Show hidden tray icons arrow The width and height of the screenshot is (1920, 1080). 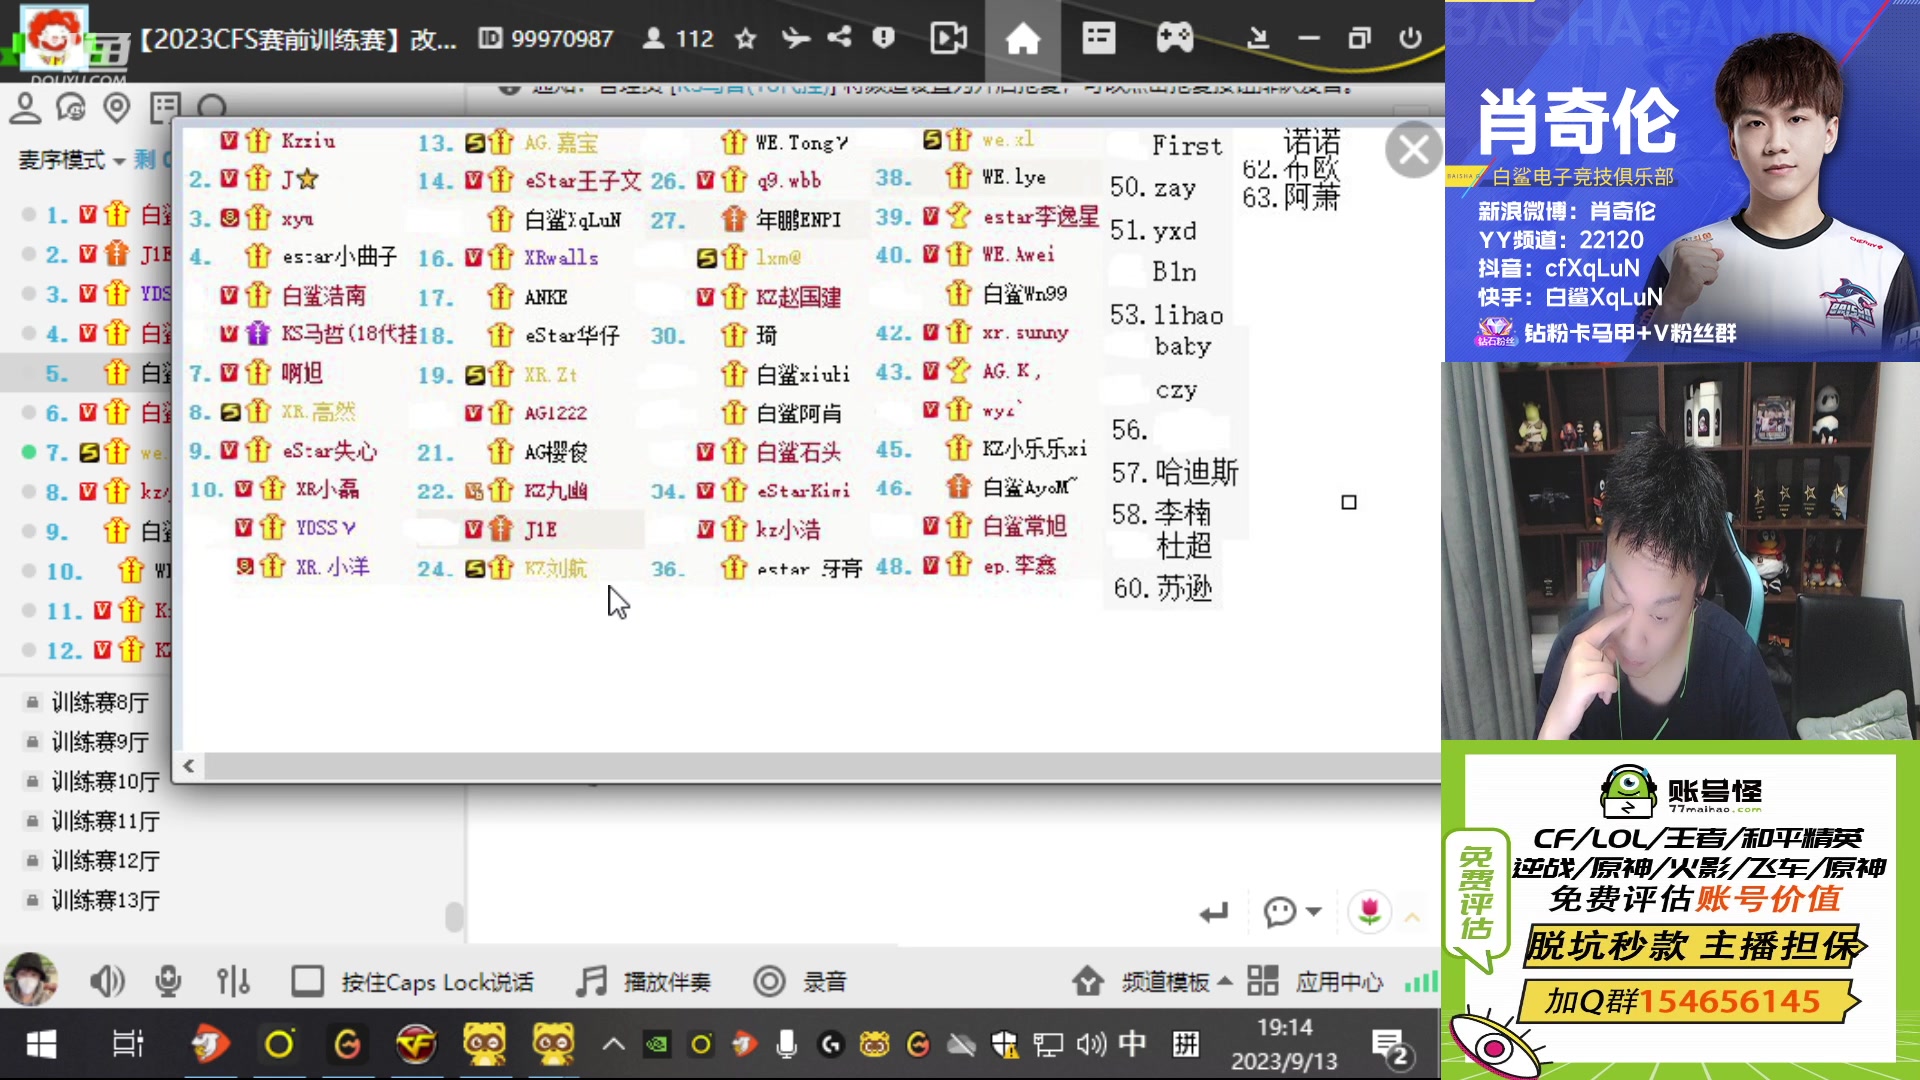pyautogui.click(x=613, y=1045)
